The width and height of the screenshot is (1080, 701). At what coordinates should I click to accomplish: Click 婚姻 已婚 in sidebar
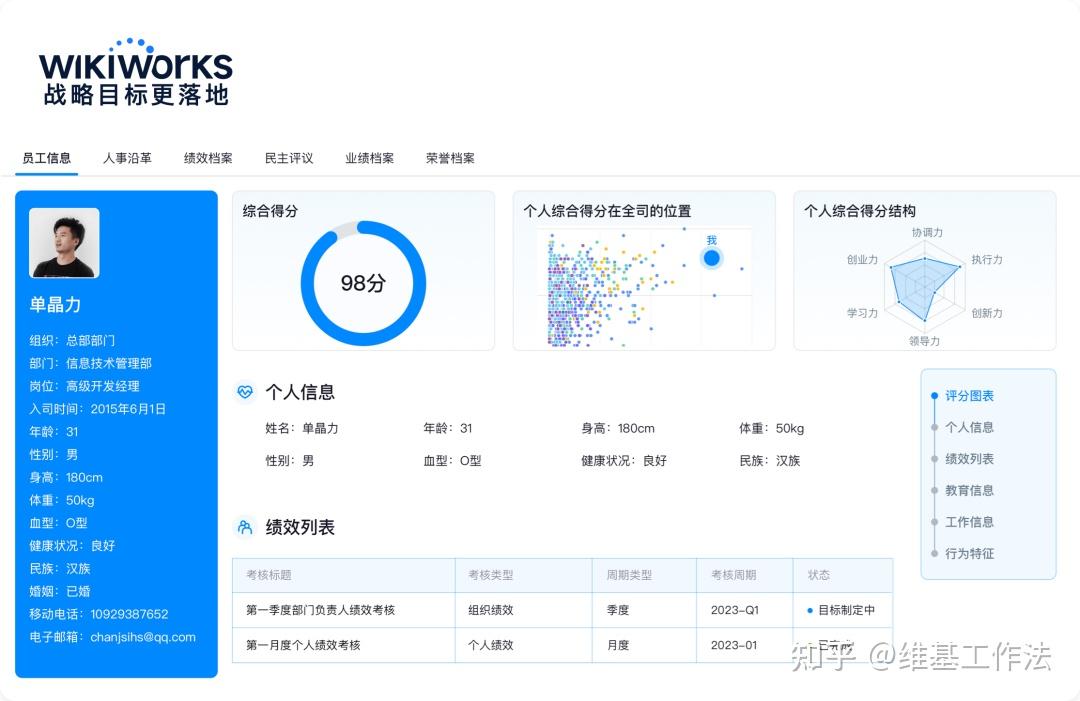pos(59,592)
